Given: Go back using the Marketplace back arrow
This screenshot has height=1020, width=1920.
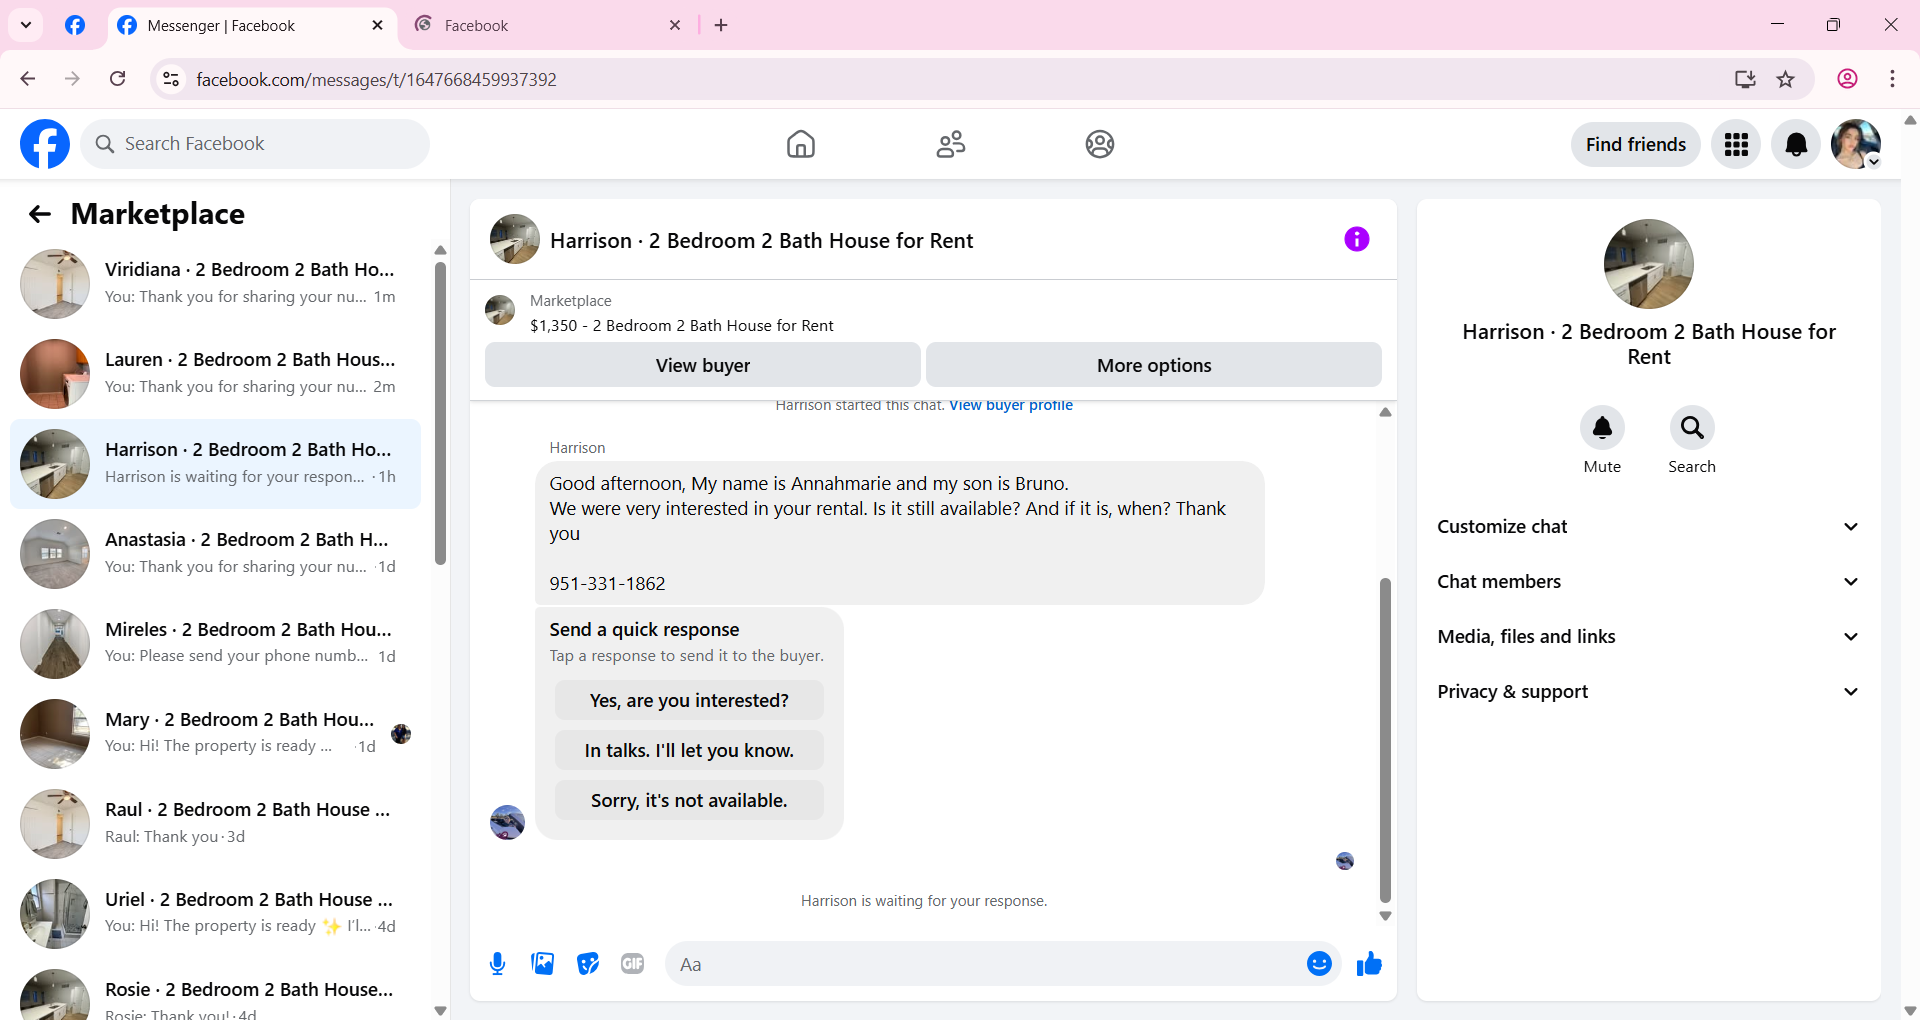Looking at the screenshot, I should (x=40, y=214).
